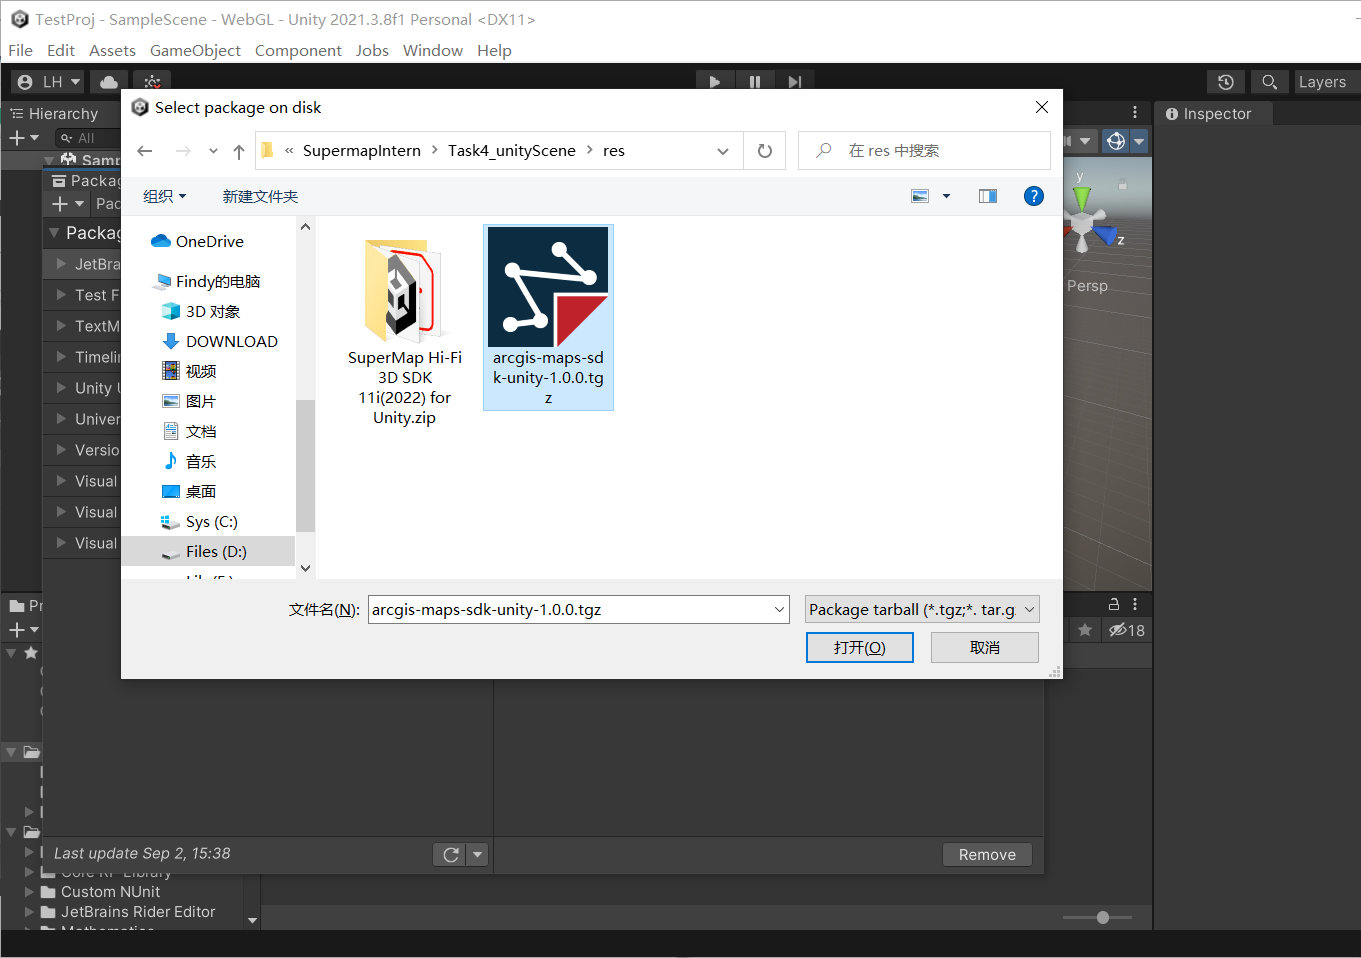1361x958 pixels.
Task: Select 音乐 music folder in sidebar
Action: click(190, 461)
